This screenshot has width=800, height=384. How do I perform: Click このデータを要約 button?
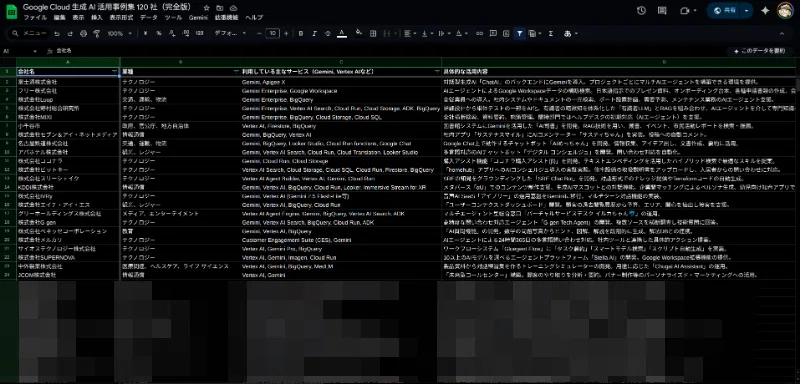tap(760, 51)
